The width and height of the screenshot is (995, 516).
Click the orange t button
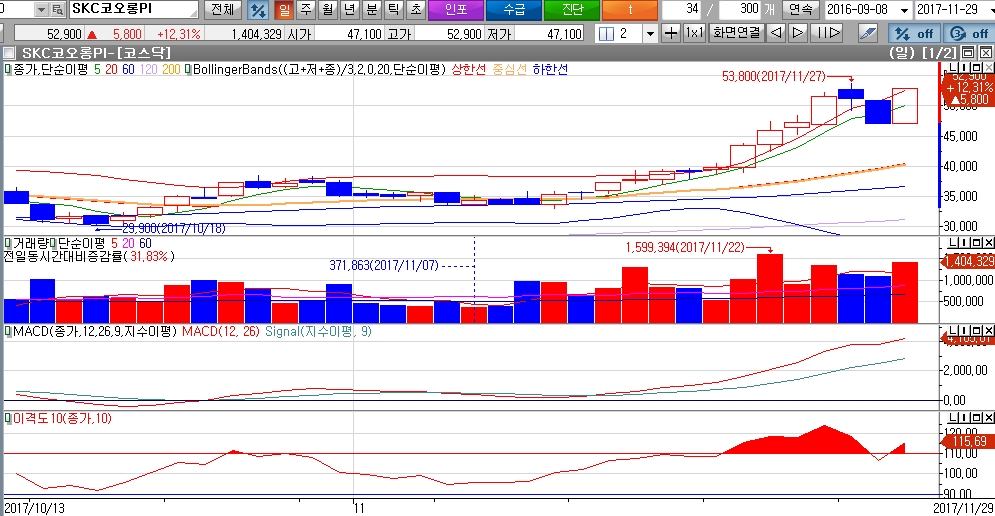[629, 10]
